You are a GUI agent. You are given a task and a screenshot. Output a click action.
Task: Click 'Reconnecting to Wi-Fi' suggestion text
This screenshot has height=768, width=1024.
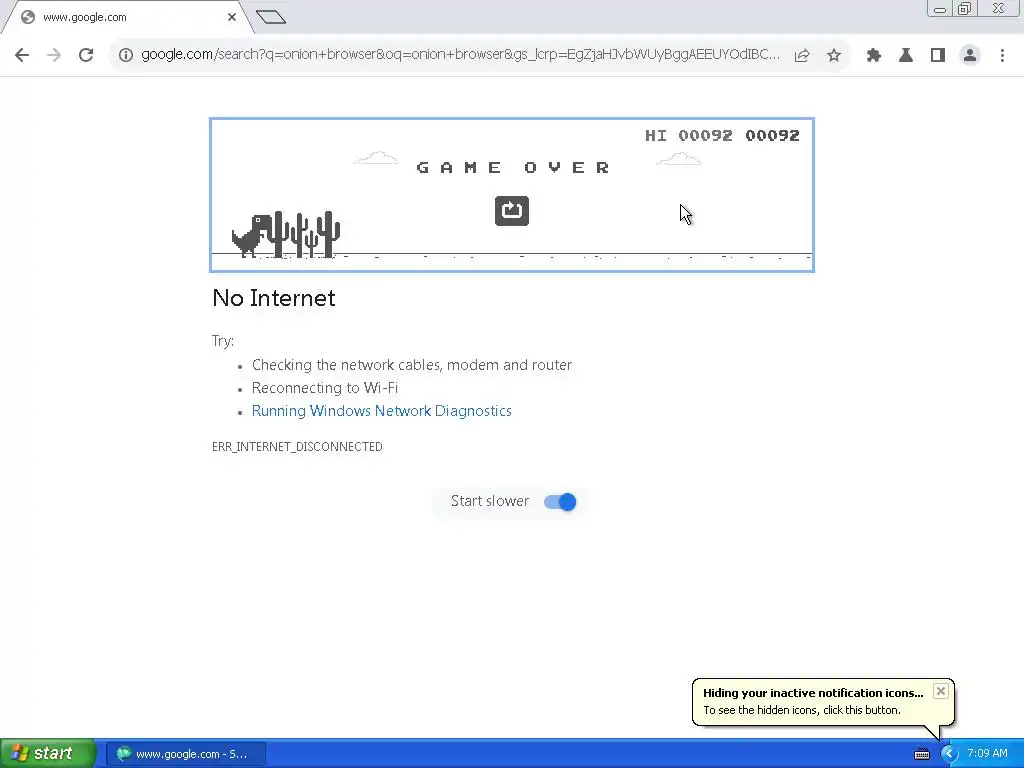(325, 388)
